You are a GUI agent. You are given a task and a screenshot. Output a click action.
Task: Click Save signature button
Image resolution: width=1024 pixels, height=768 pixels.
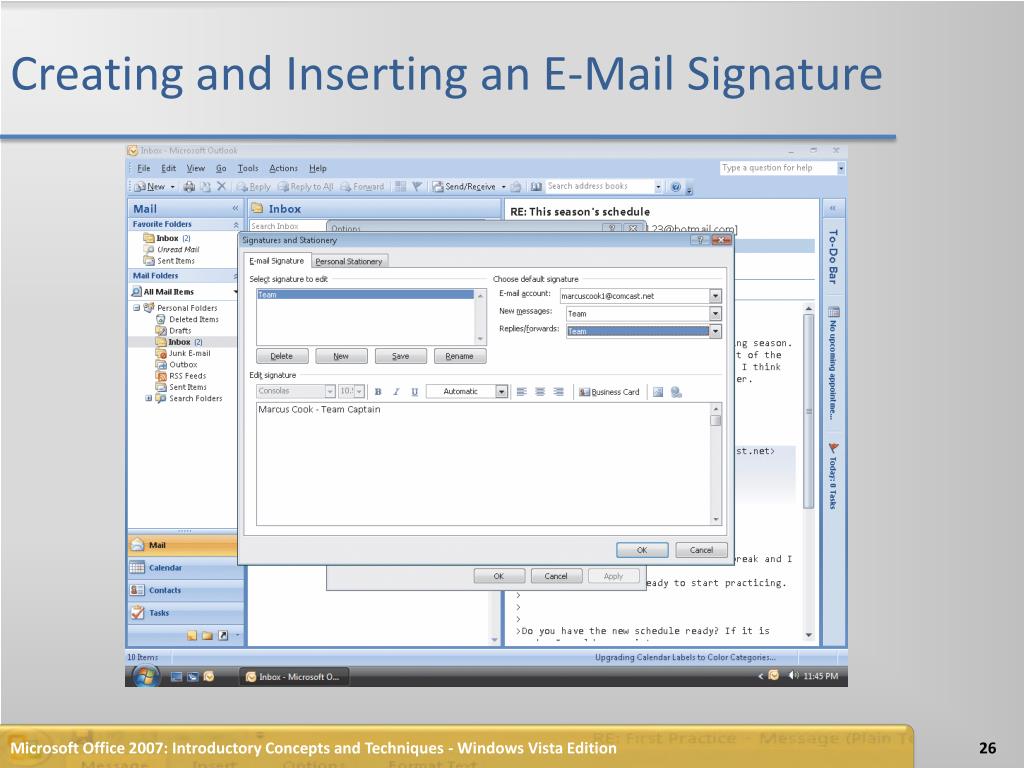tap(400, 356)
